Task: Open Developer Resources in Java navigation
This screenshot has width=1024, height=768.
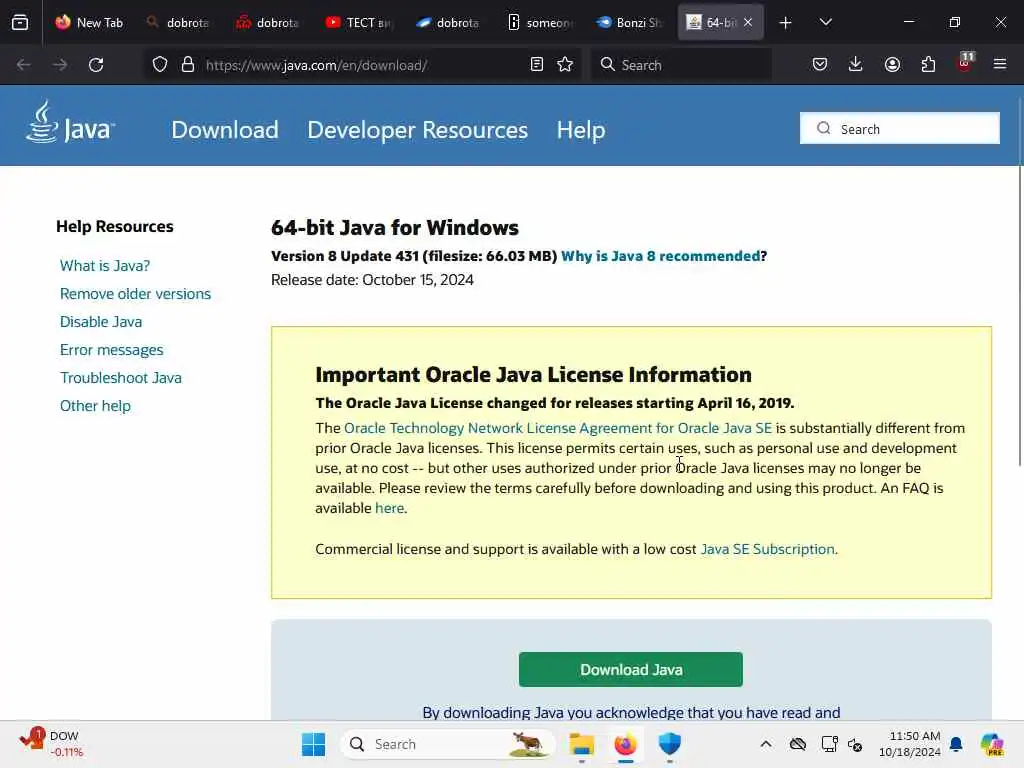Action: [x=417, y=130]
